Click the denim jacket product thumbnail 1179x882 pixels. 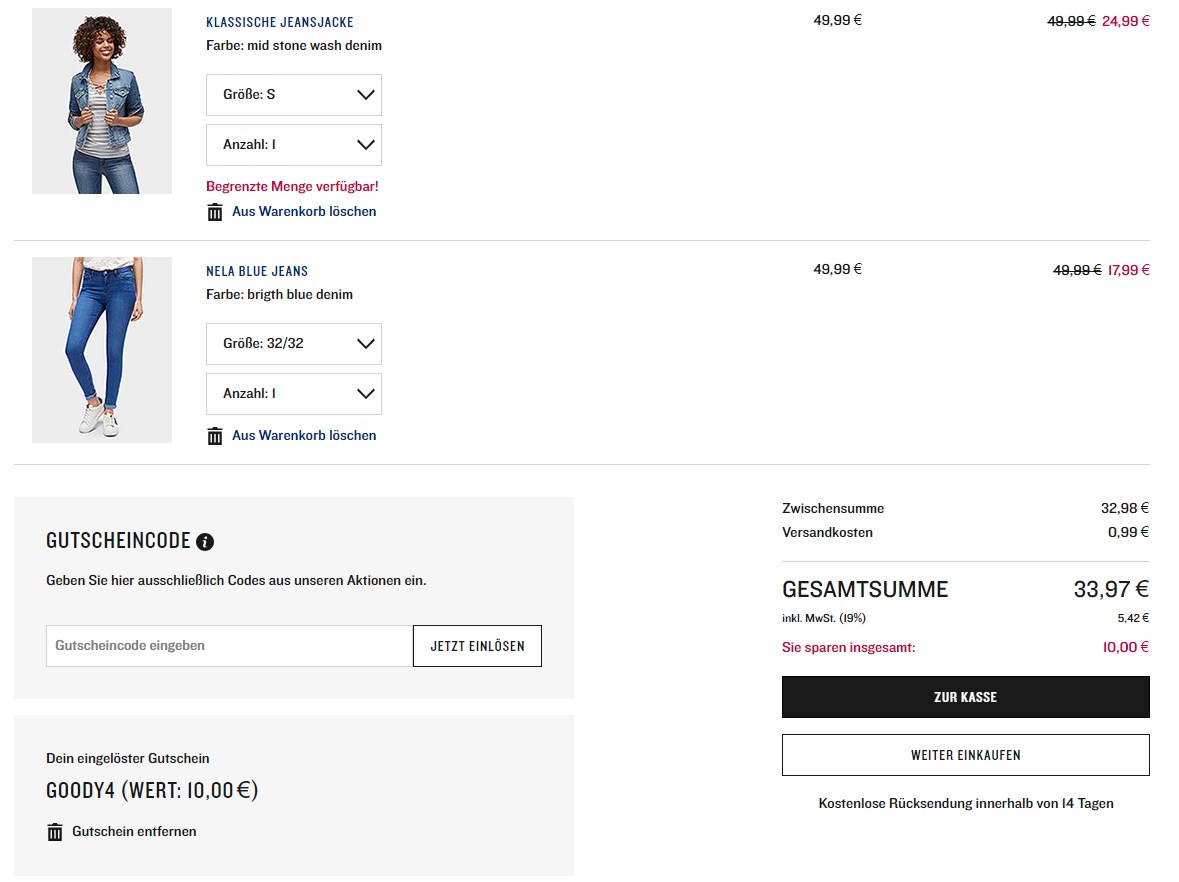click(102, 101)
